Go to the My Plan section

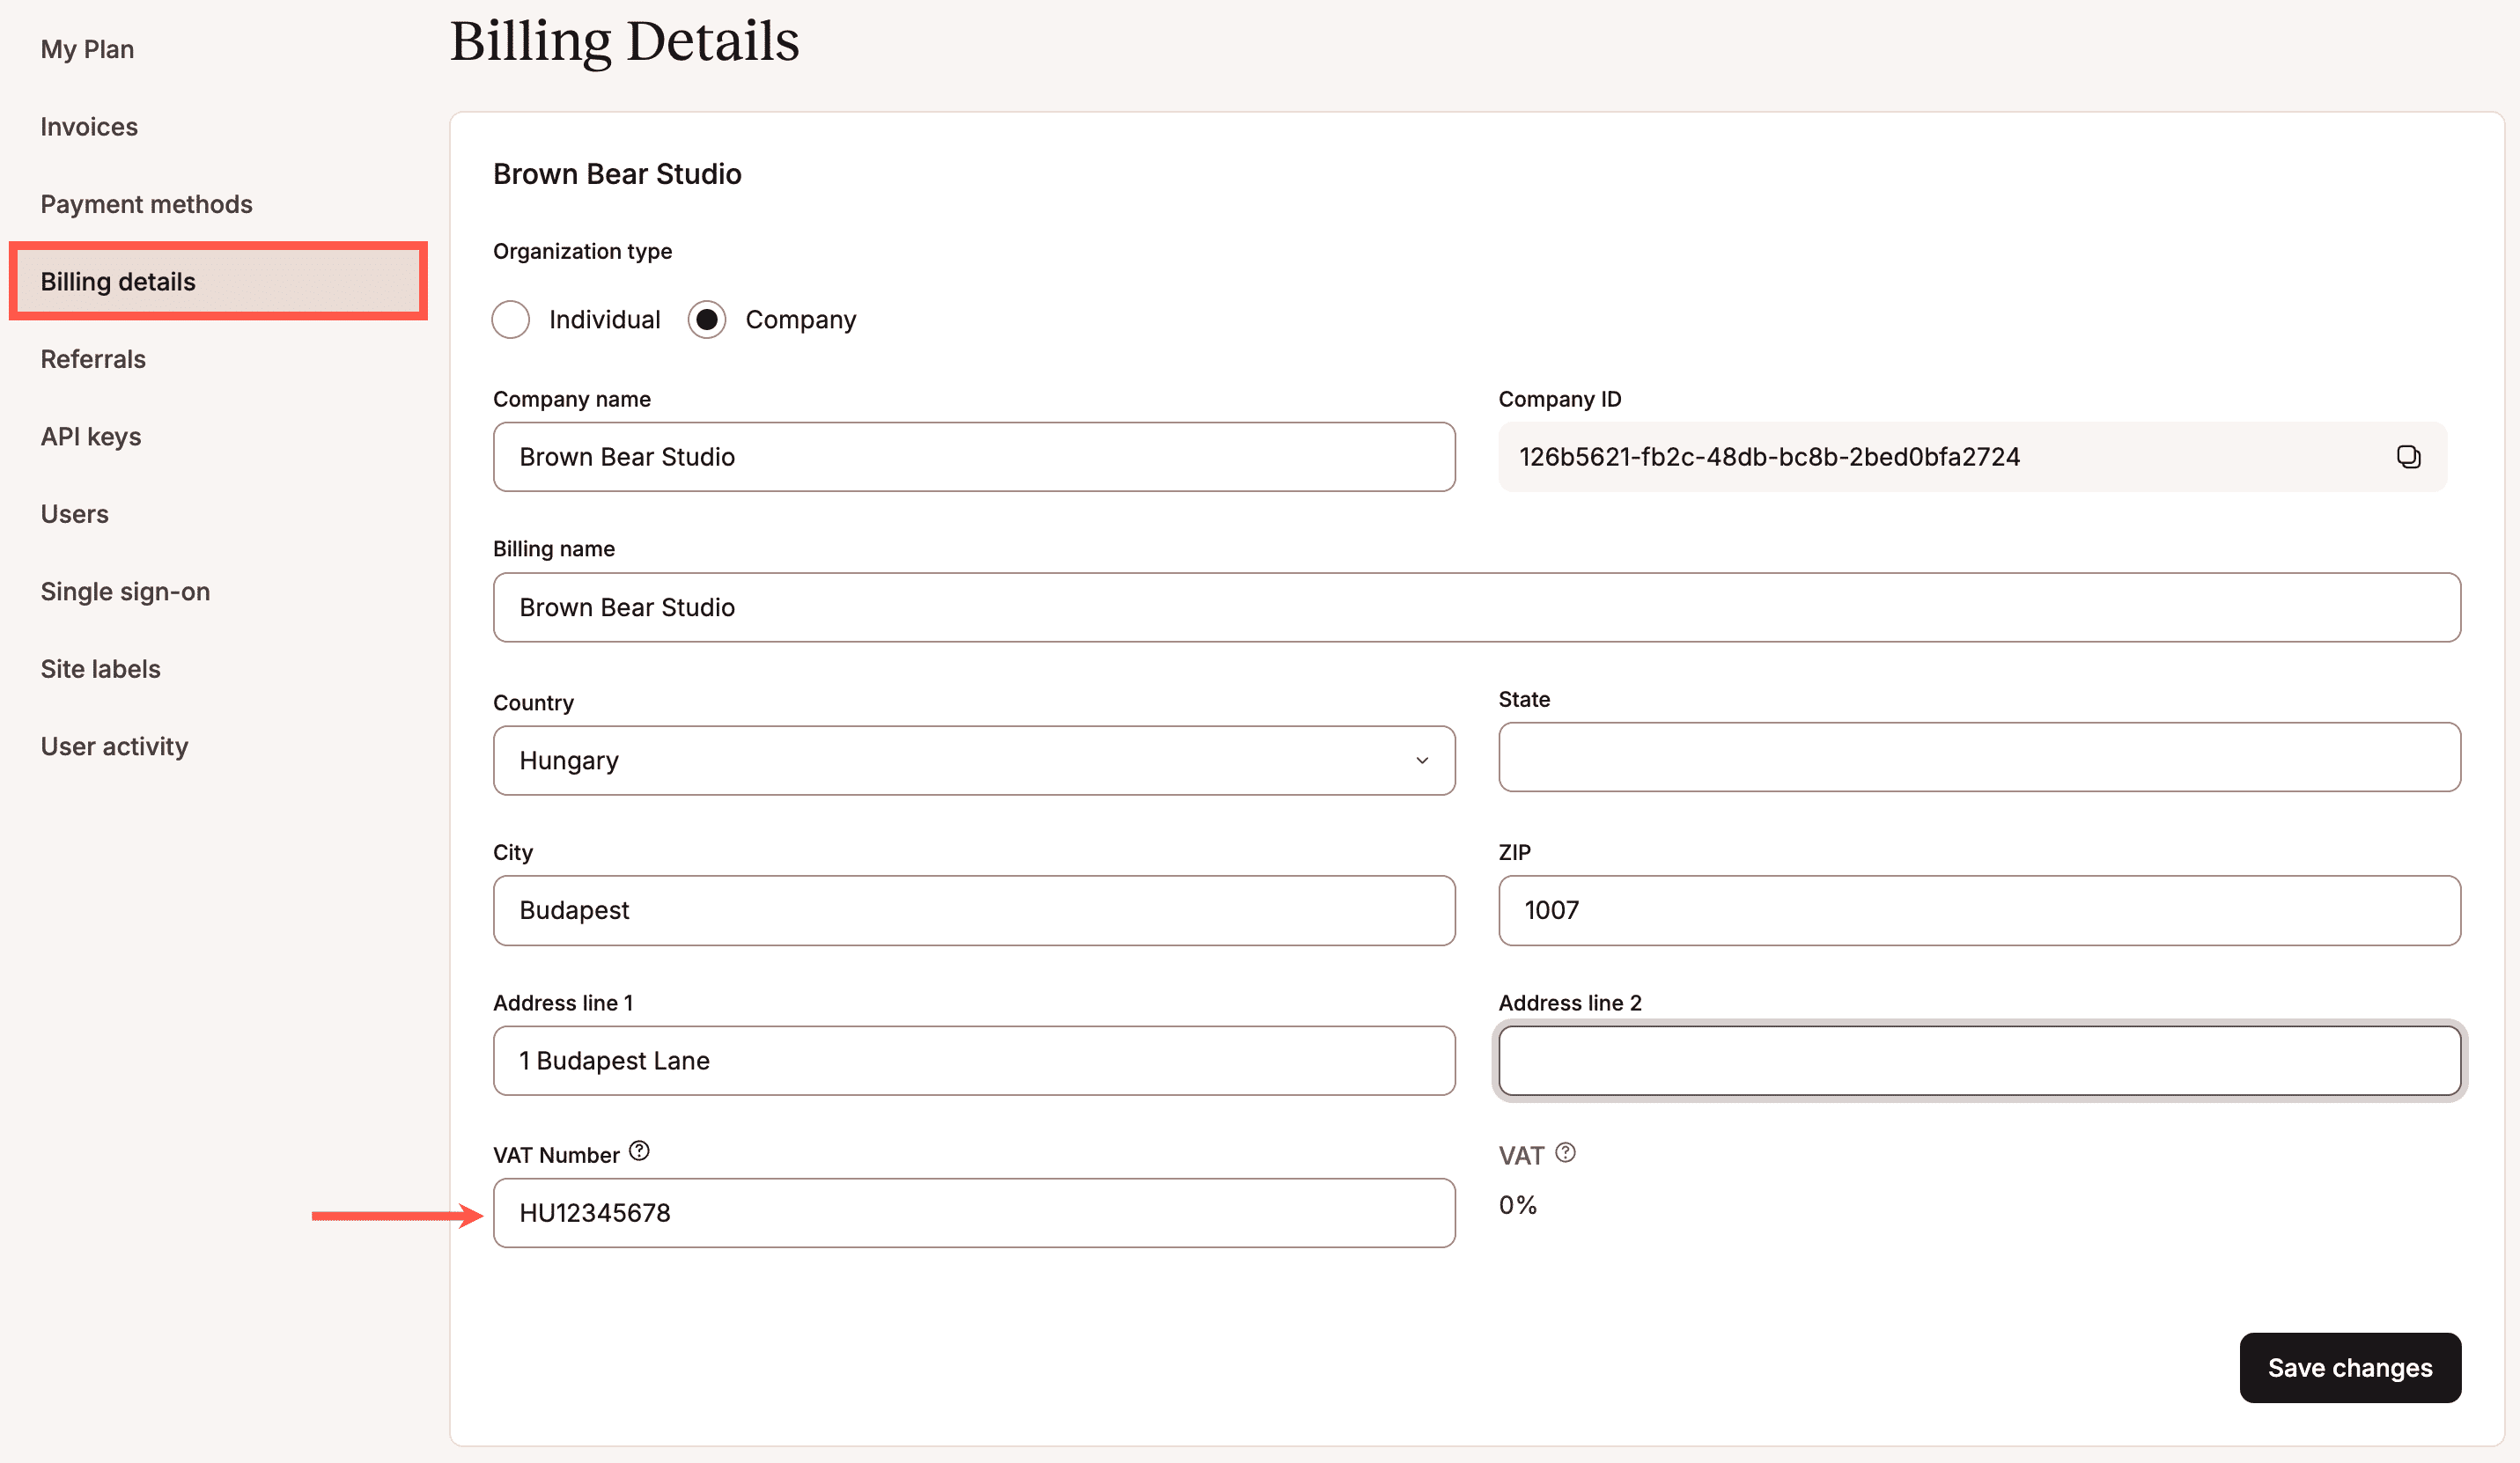(87, 48)
